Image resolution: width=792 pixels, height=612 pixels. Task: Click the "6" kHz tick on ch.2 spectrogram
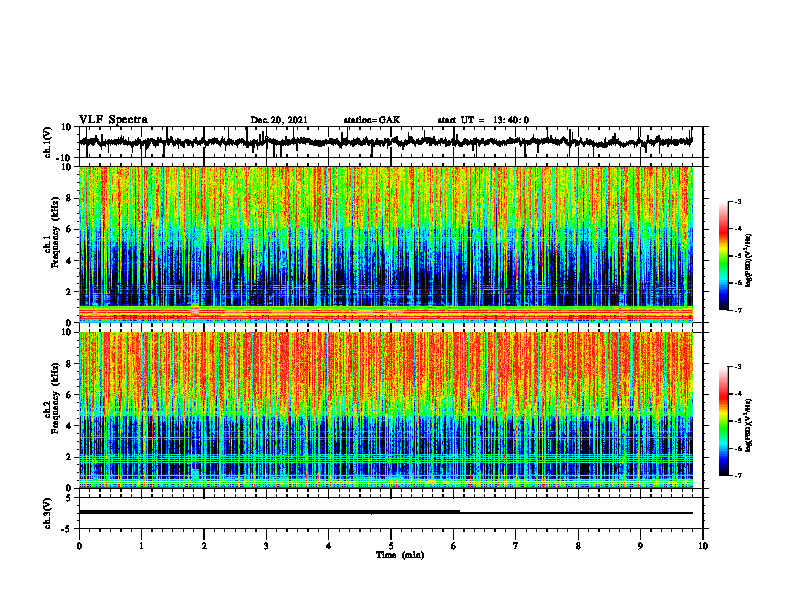coord(70,395)
